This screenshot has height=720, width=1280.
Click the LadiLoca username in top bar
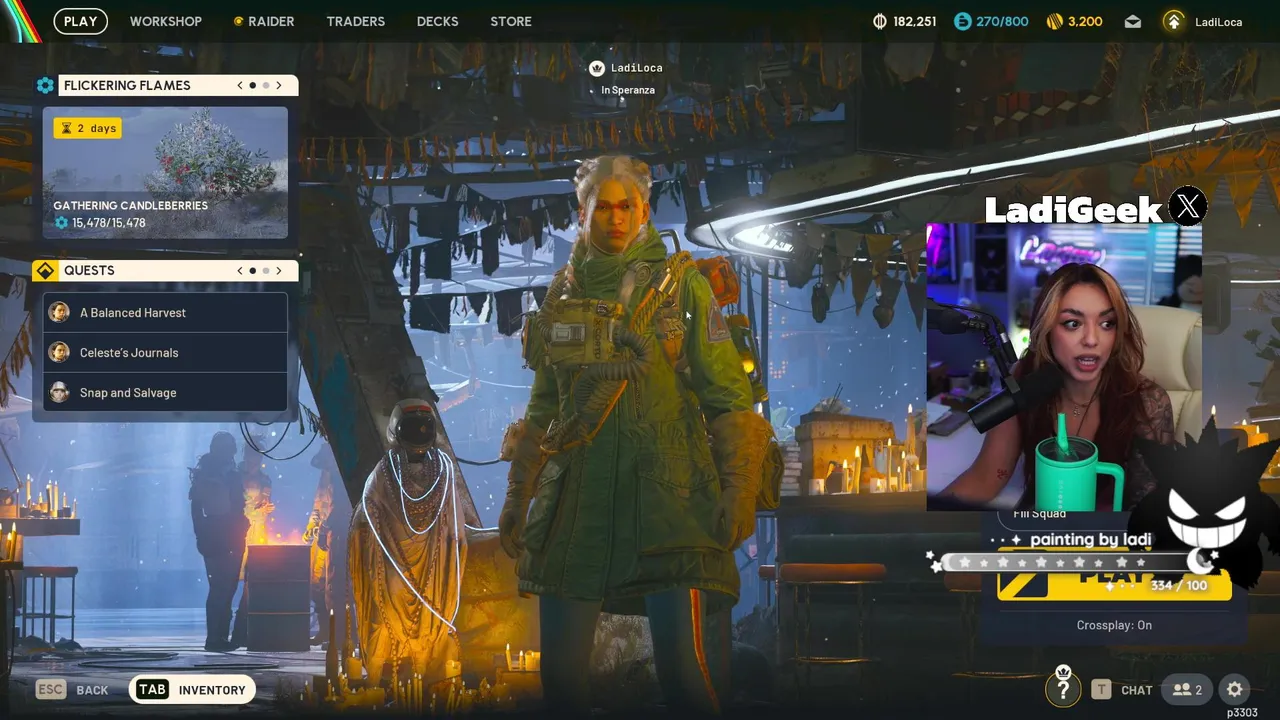click(1218, 22)
